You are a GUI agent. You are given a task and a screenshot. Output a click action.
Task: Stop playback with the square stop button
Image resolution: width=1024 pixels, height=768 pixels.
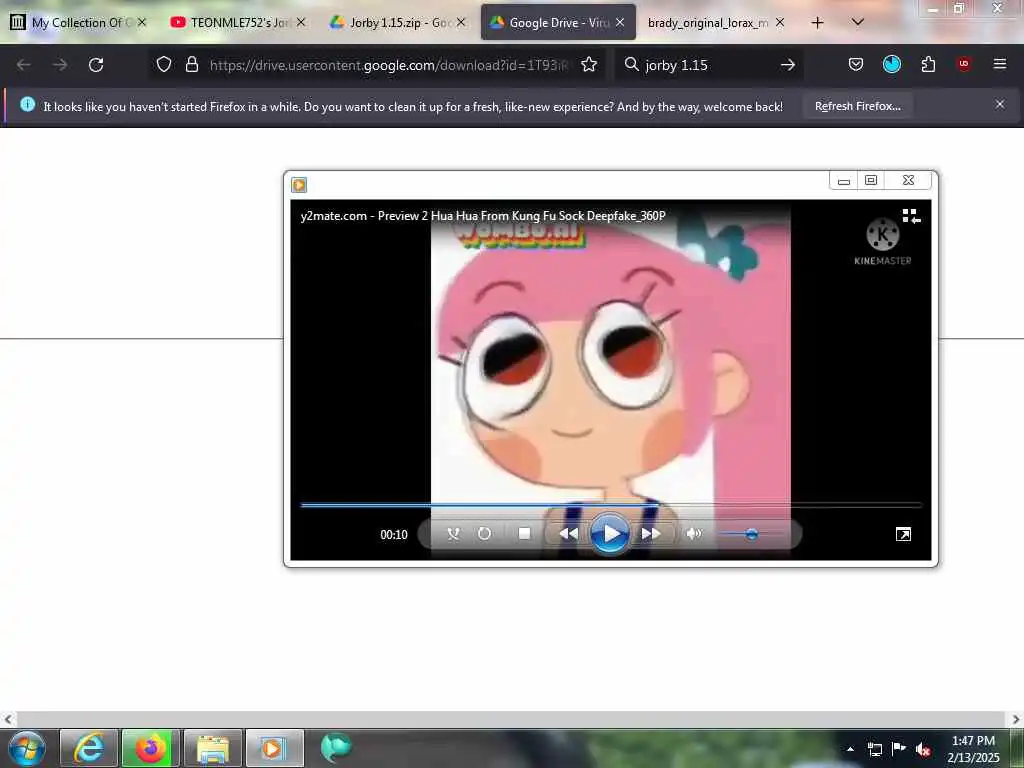(x=524, y=534)
